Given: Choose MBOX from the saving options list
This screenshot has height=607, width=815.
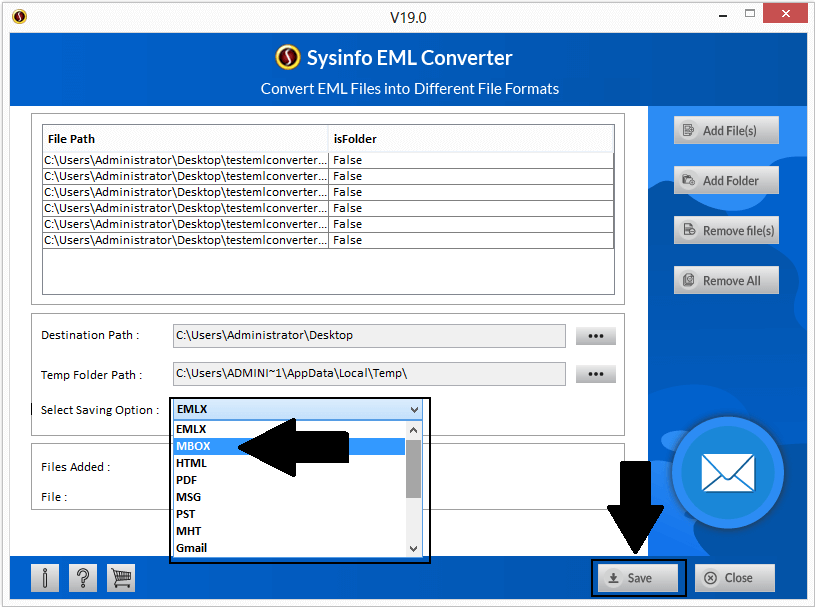Looking at the screenshot, I should pyautogui.click(x=289, y=446).
